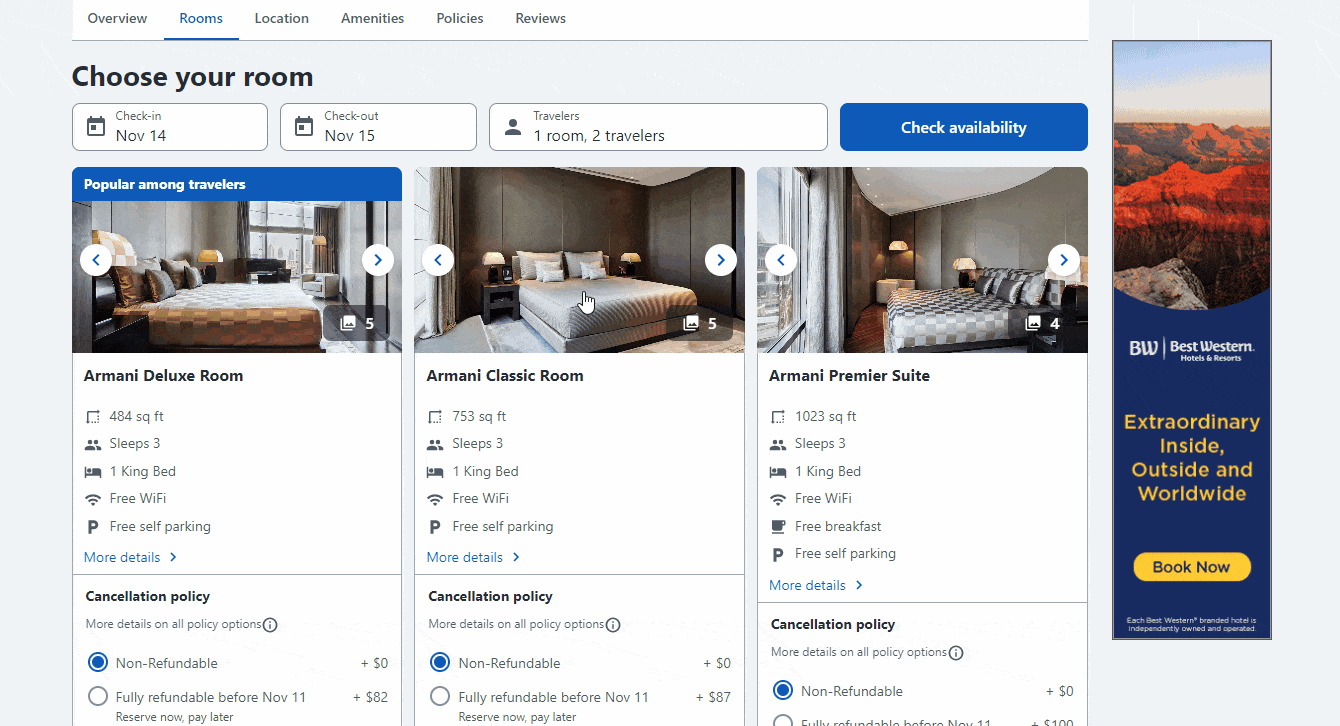This screenshot has width=1340, height=726.
Task: Click the 'Free breakfast' text
Action: (838, 526)
